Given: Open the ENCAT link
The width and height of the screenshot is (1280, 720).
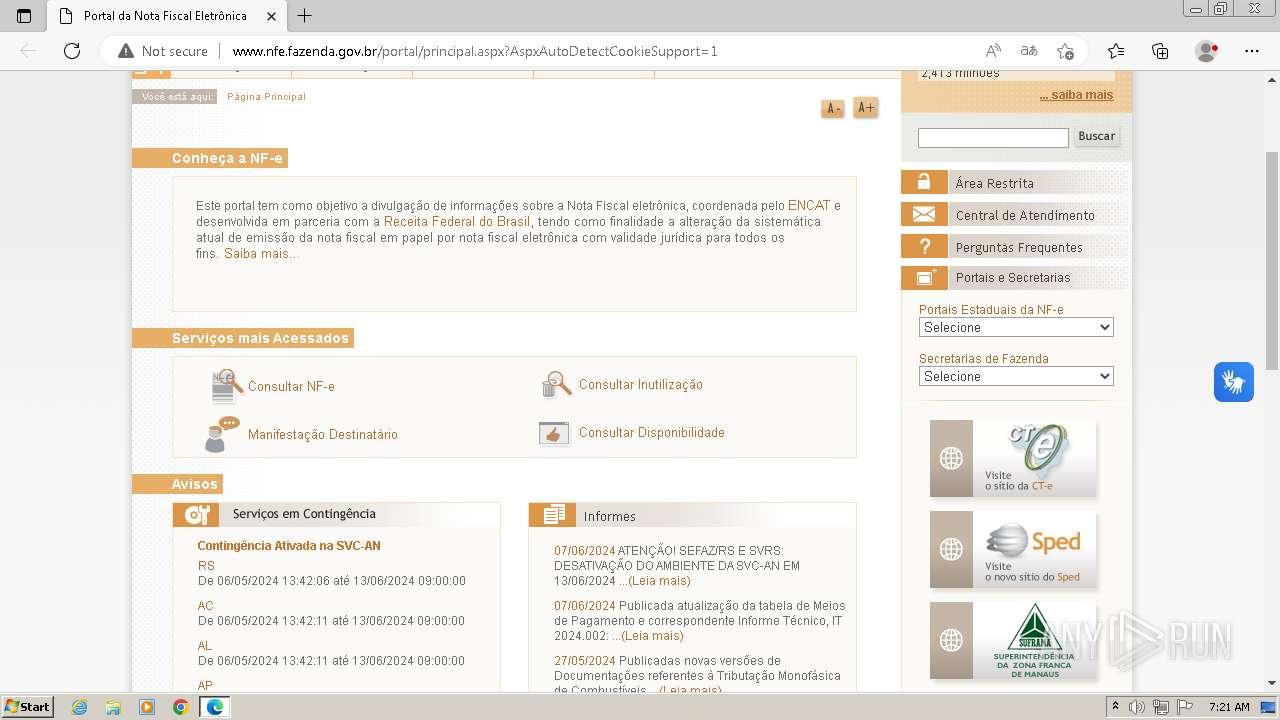Looking at the screenshot, I should [809, 206].
